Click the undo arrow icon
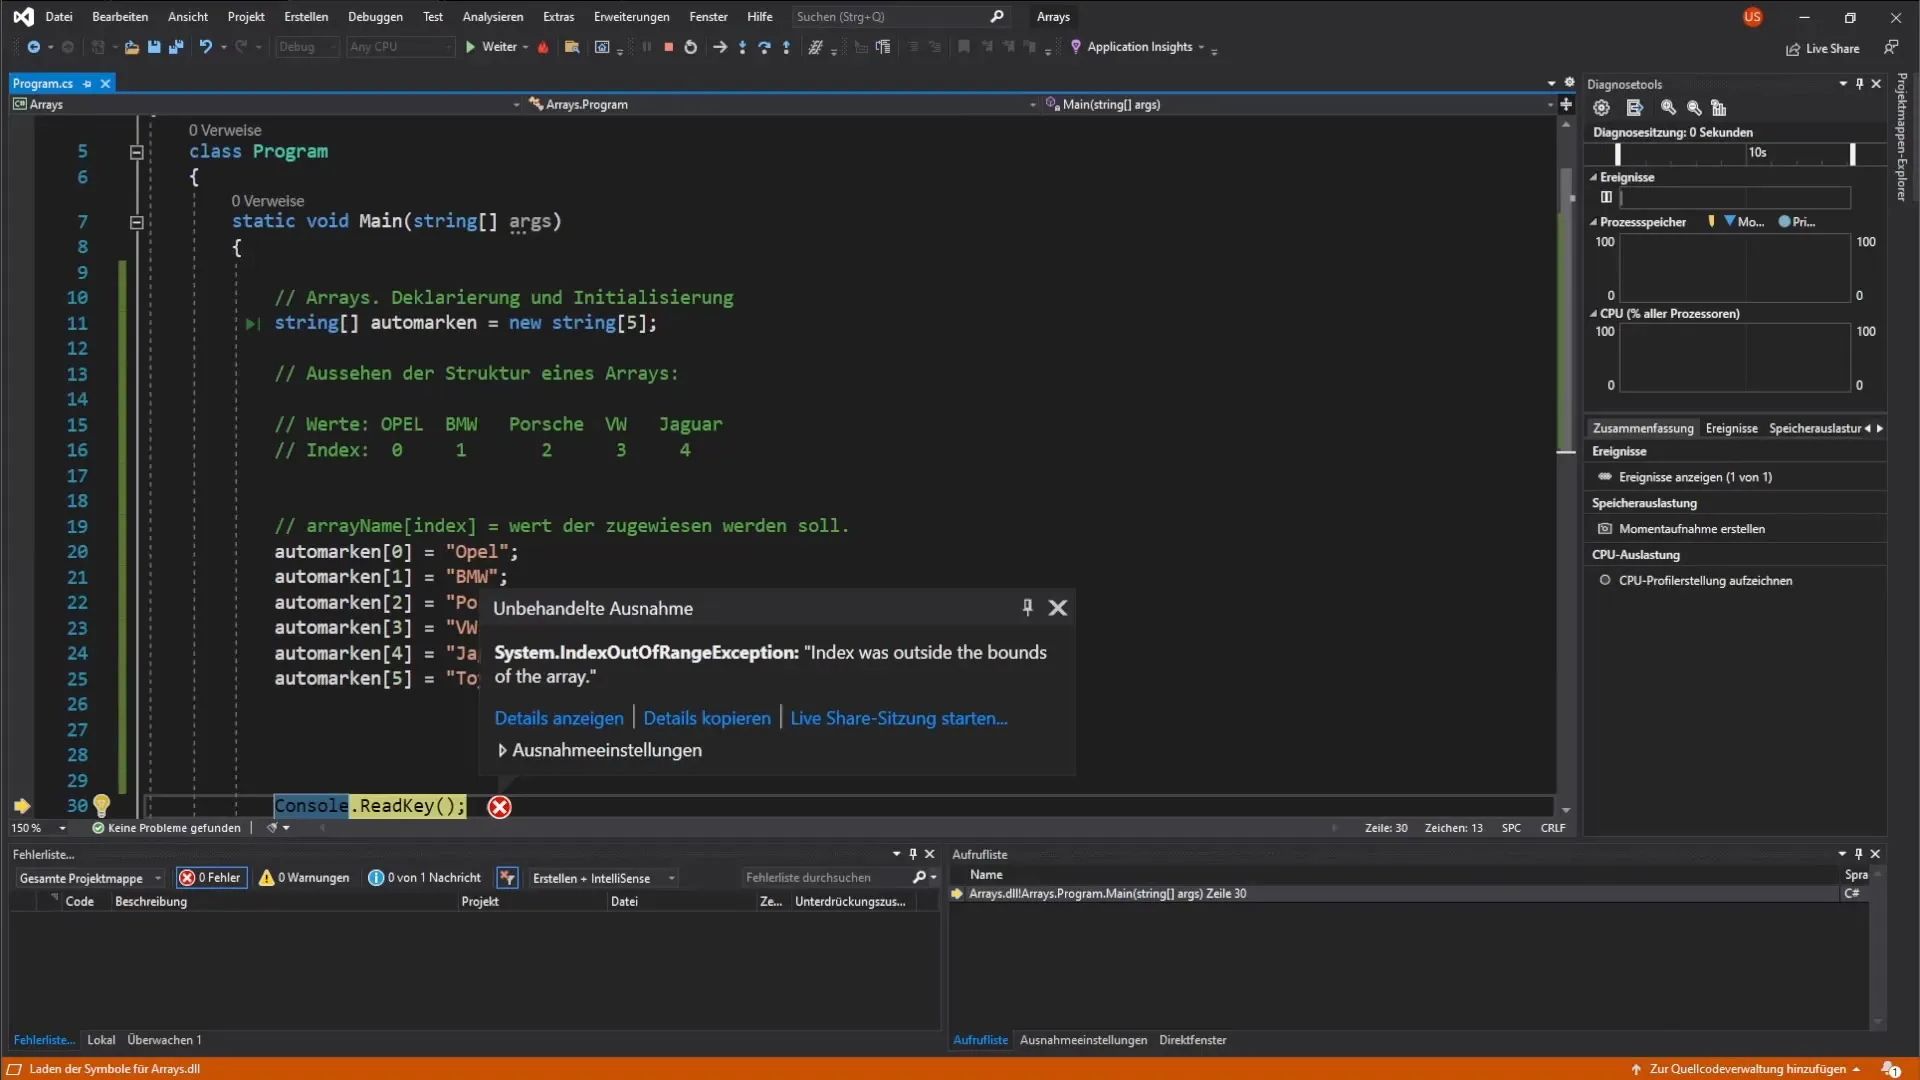 pos(205,47)
